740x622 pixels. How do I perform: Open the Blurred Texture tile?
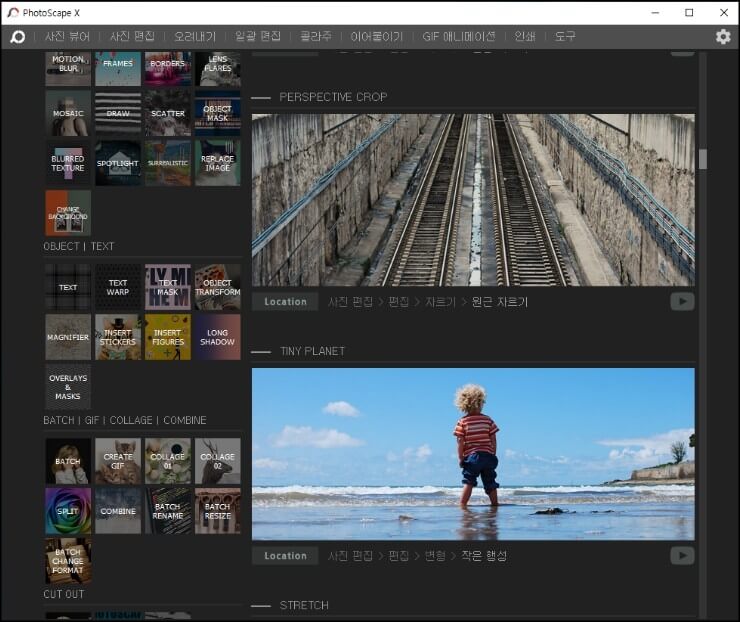coord(68,163)
